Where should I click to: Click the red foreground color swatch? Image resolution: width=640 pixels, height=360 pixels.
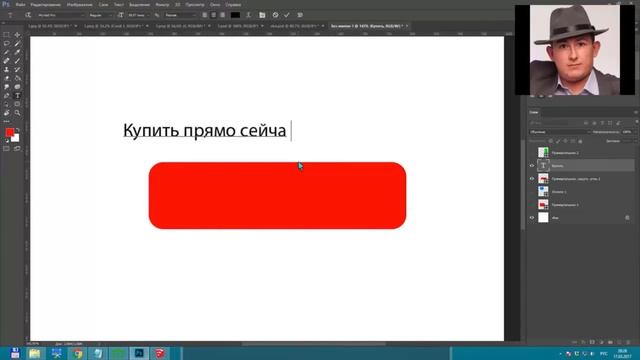pyautogui.click(x=9, y=132)
